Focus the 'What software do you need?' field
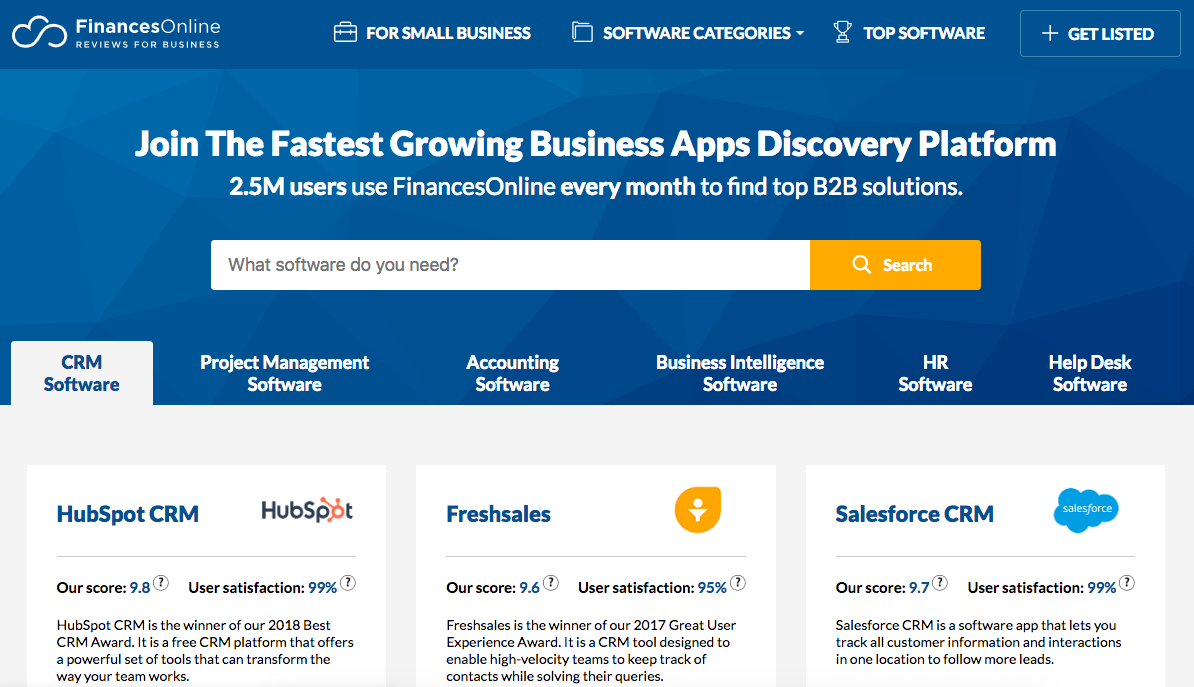Viewport: 1194px width, 687px height. pyautogui.click(x=510, y=265)
